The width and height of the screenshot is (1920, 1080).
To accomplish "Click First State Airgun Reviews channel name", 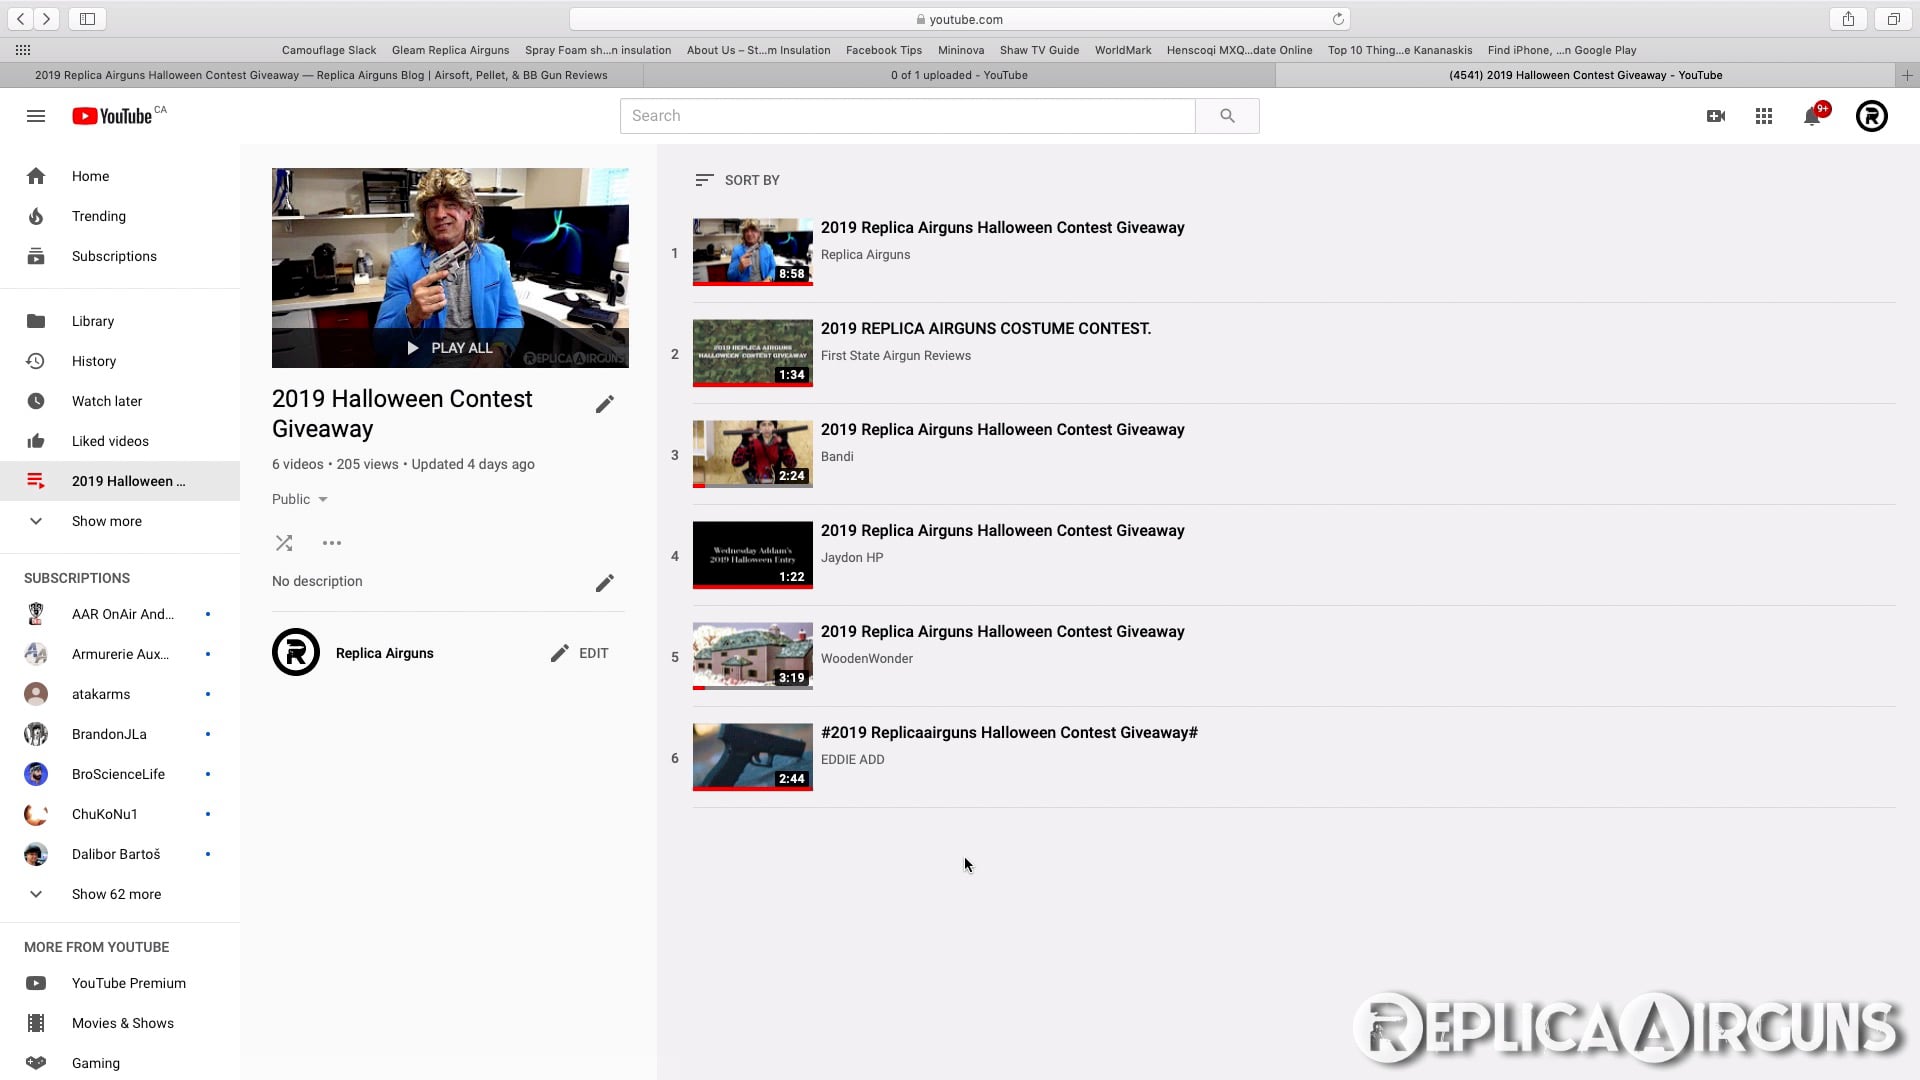I will pyautogui.click(x=896, y=355).
